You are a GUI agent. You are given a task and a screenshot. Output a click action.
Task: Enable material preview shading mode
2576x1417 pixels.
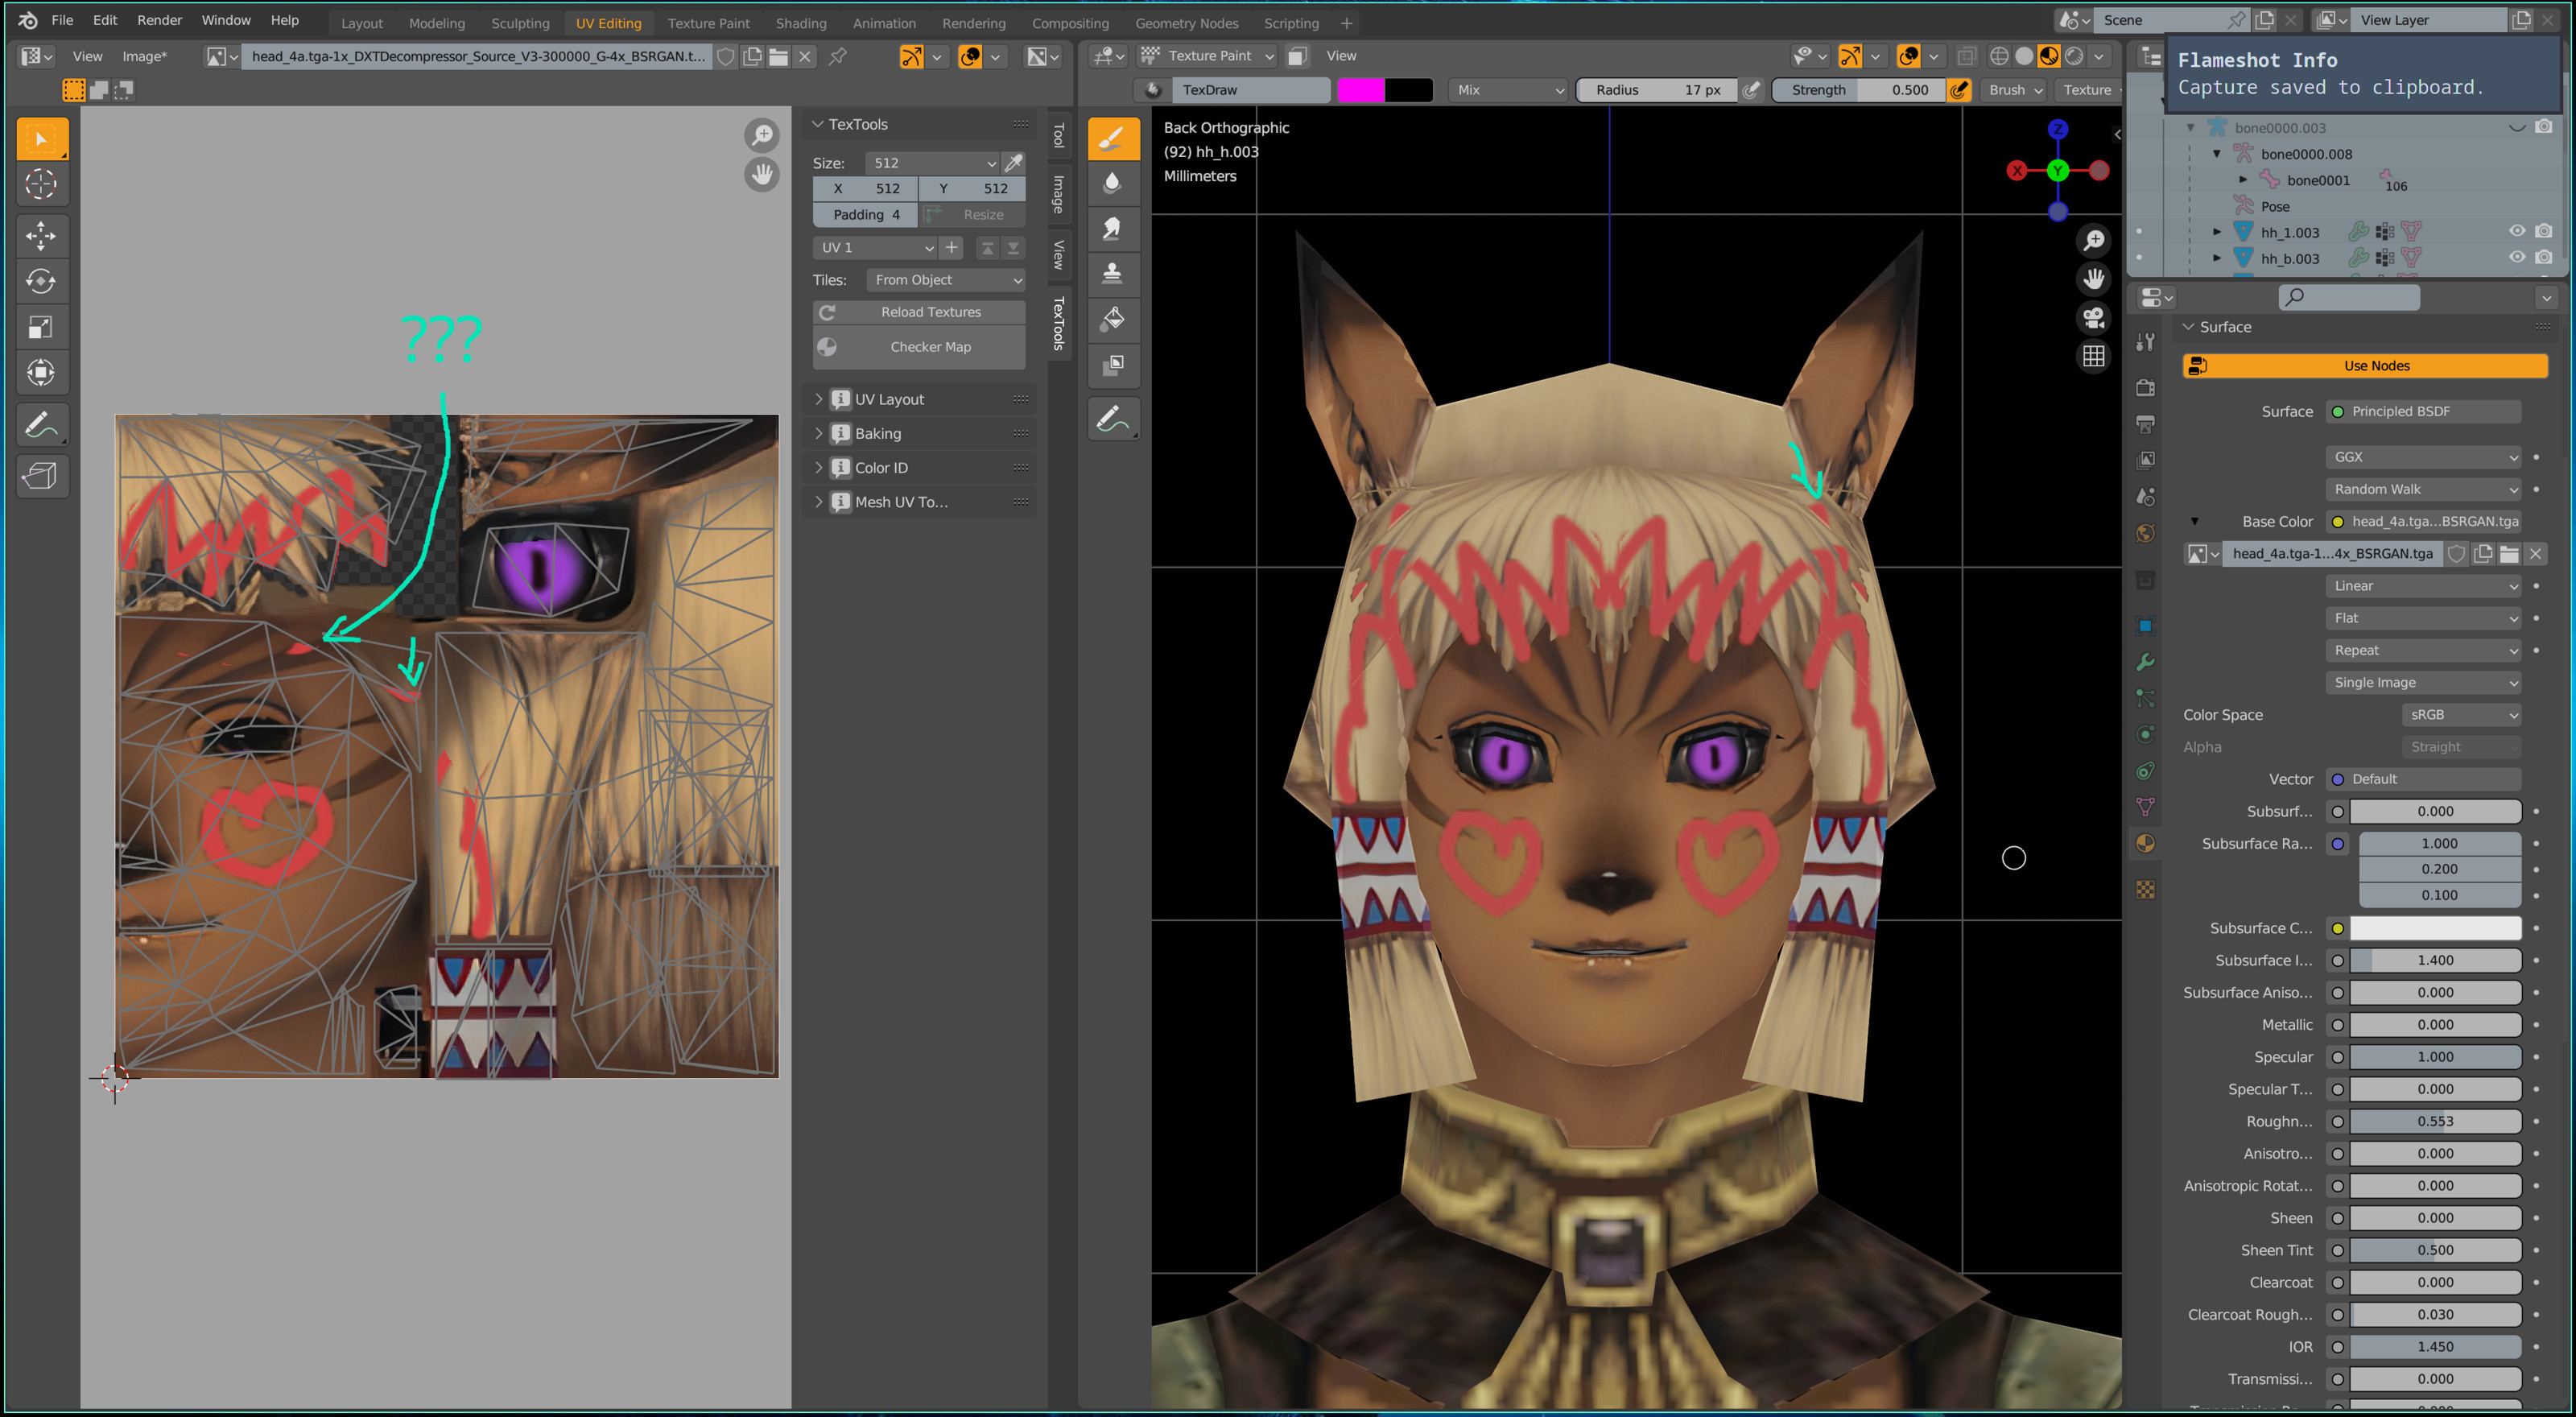[x=2049, y=56]
